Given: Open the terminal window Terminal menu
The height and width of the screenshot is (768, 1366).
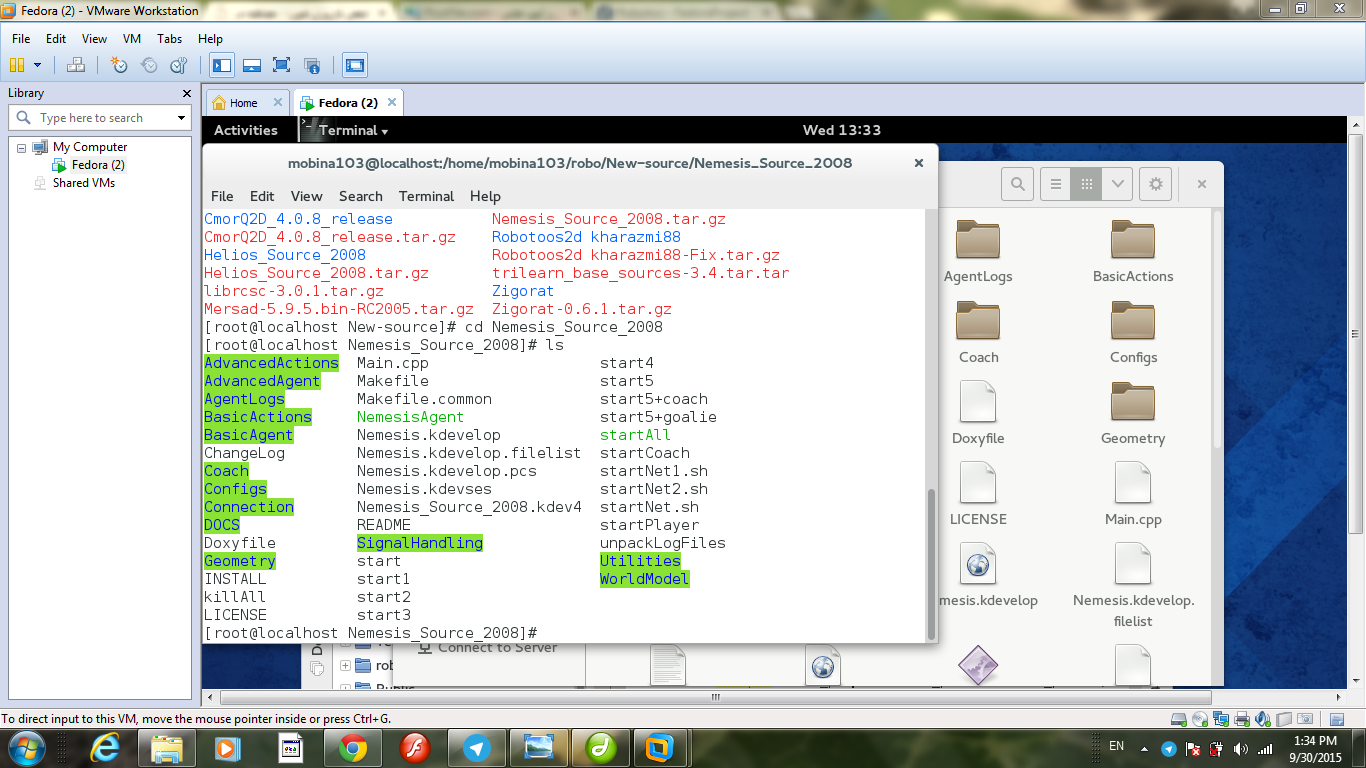Looking at the screenshot, I should click(x=427, y=196).
